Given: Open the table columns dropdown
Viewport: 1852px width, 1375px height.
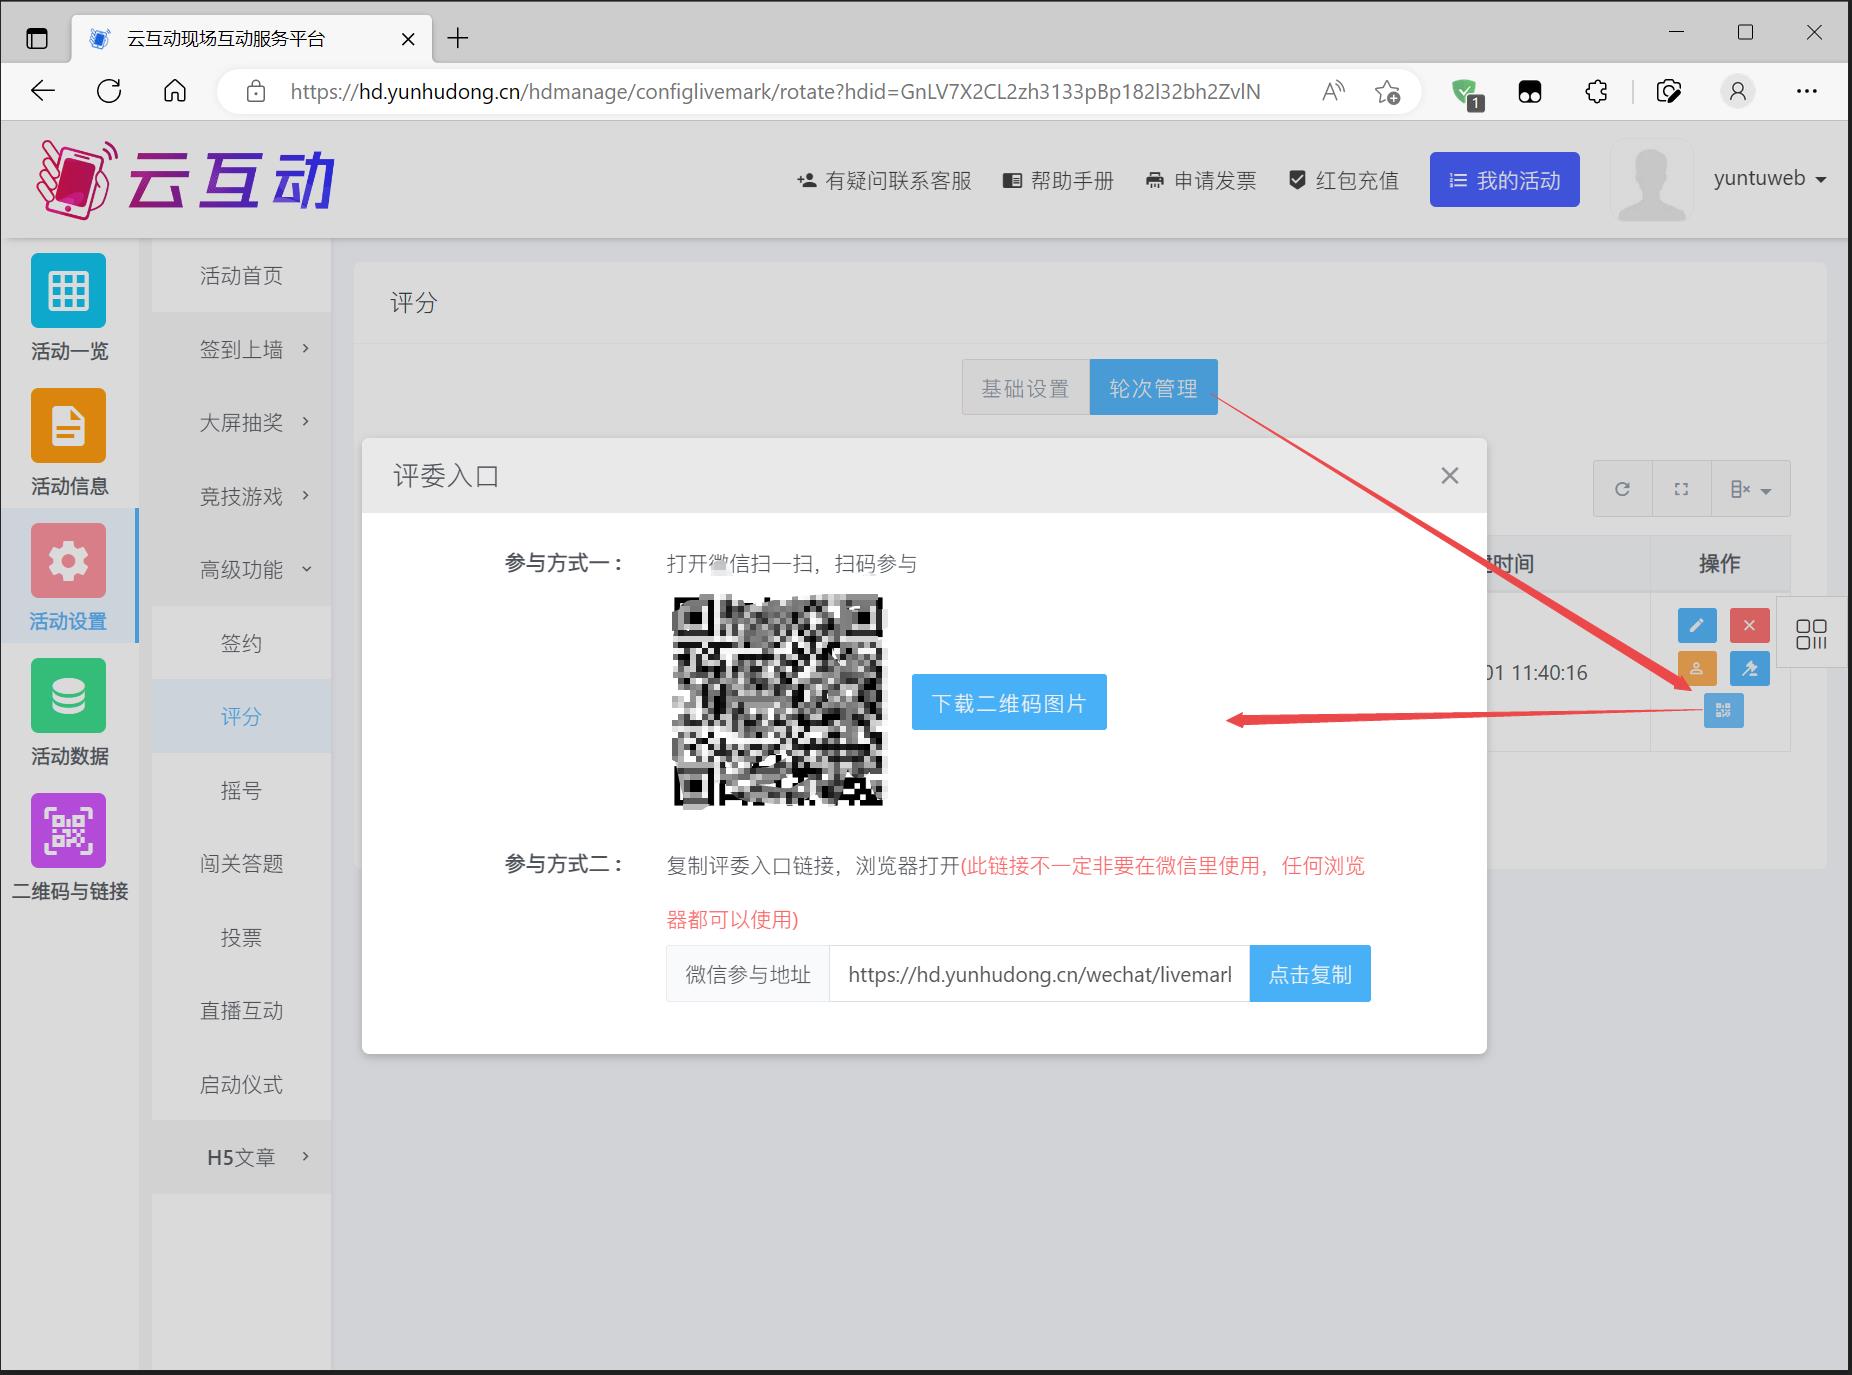Looking at the screenshot, I should (1750, 489).
